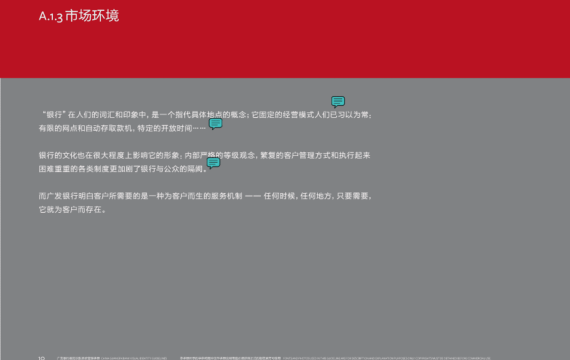The image size is (570, 360).
Task: Click the line starting with 困难重重的各类制度
Action: pyautogui.click(x=123, y=169)
